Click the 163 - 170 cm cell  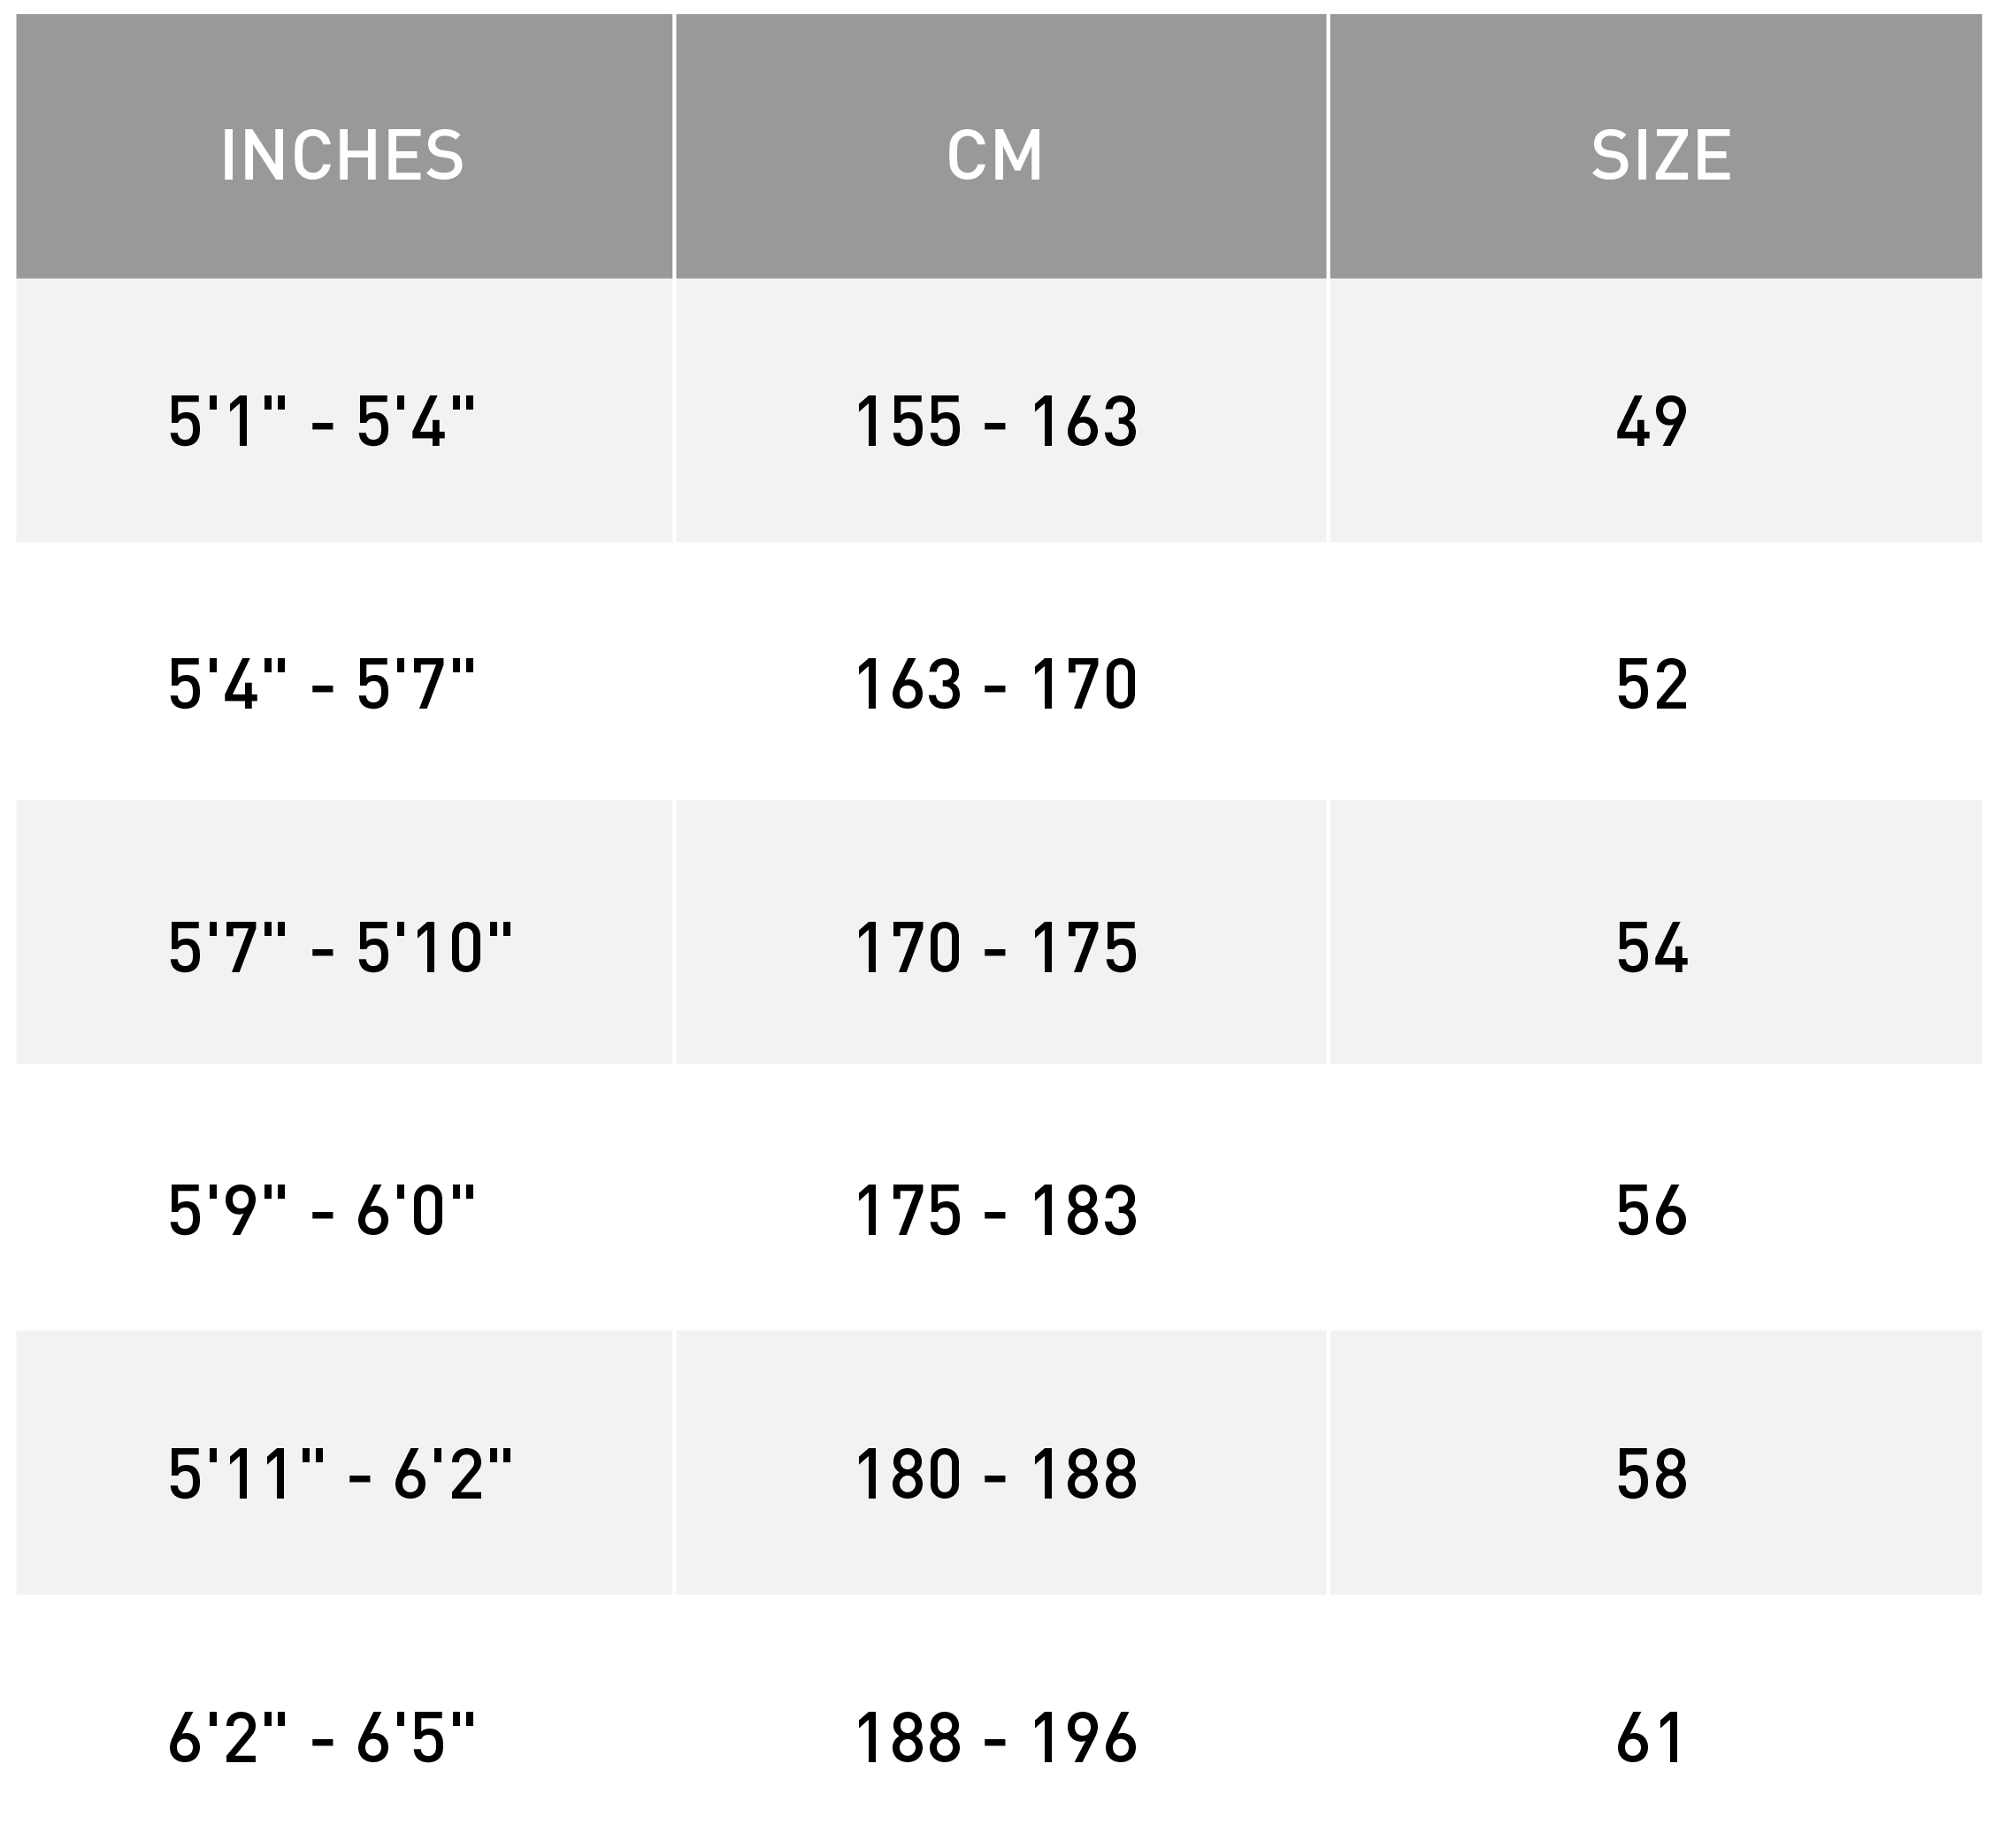point(1001,672)
